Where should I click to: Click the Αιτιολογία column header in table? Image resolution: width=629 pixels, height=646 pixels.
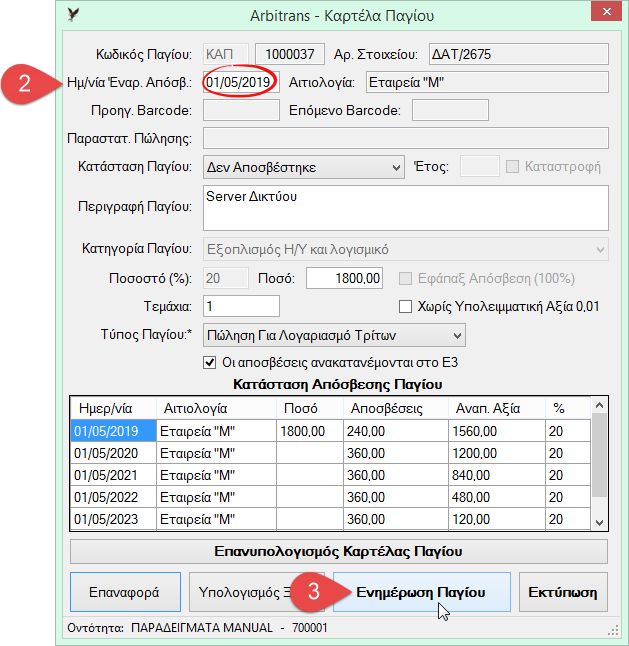(x=216, y=408)
